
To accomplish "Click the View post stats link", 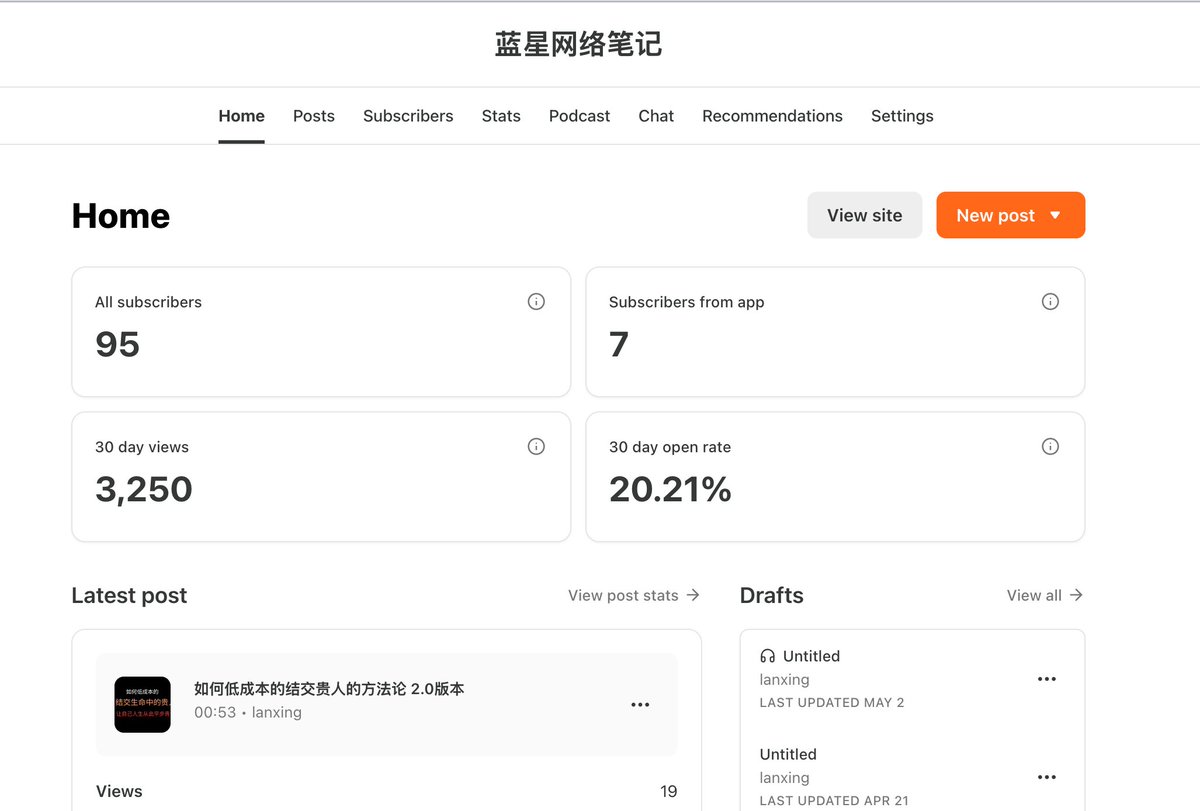I will pos(633,595).
